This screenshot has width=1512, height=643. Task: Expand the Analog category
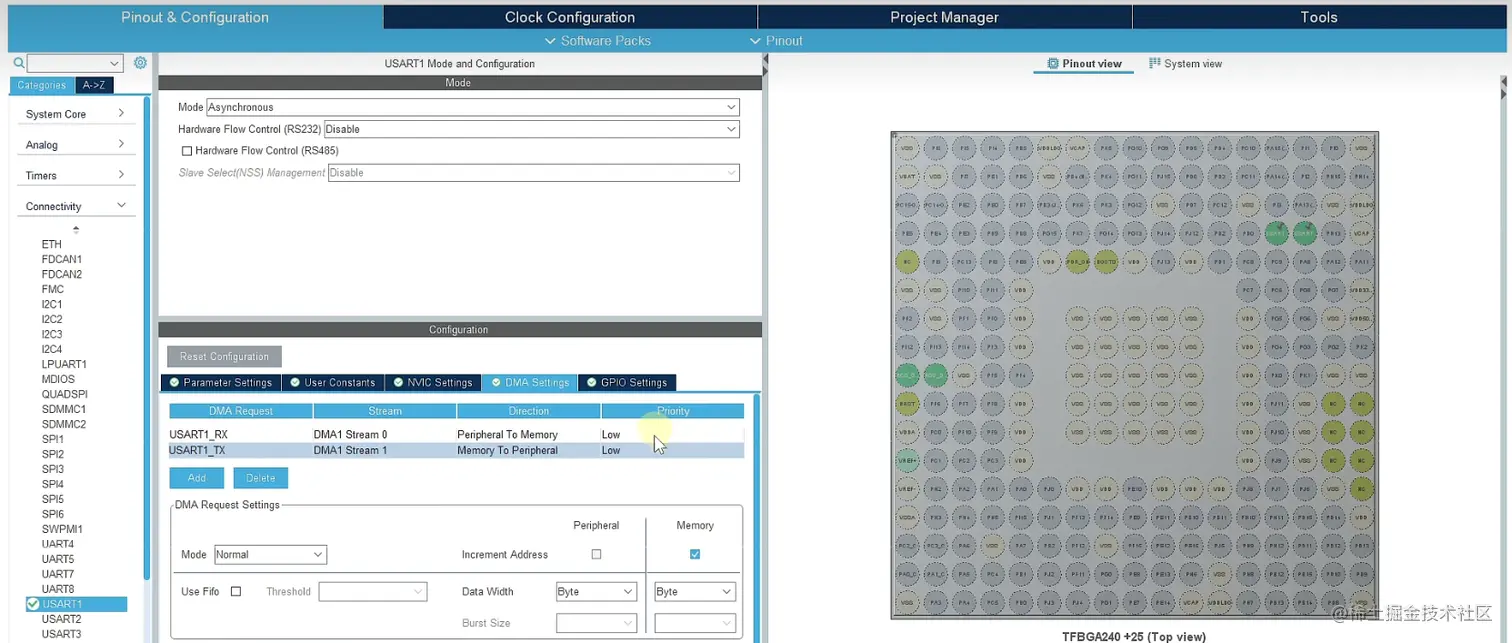pos(76,145)
